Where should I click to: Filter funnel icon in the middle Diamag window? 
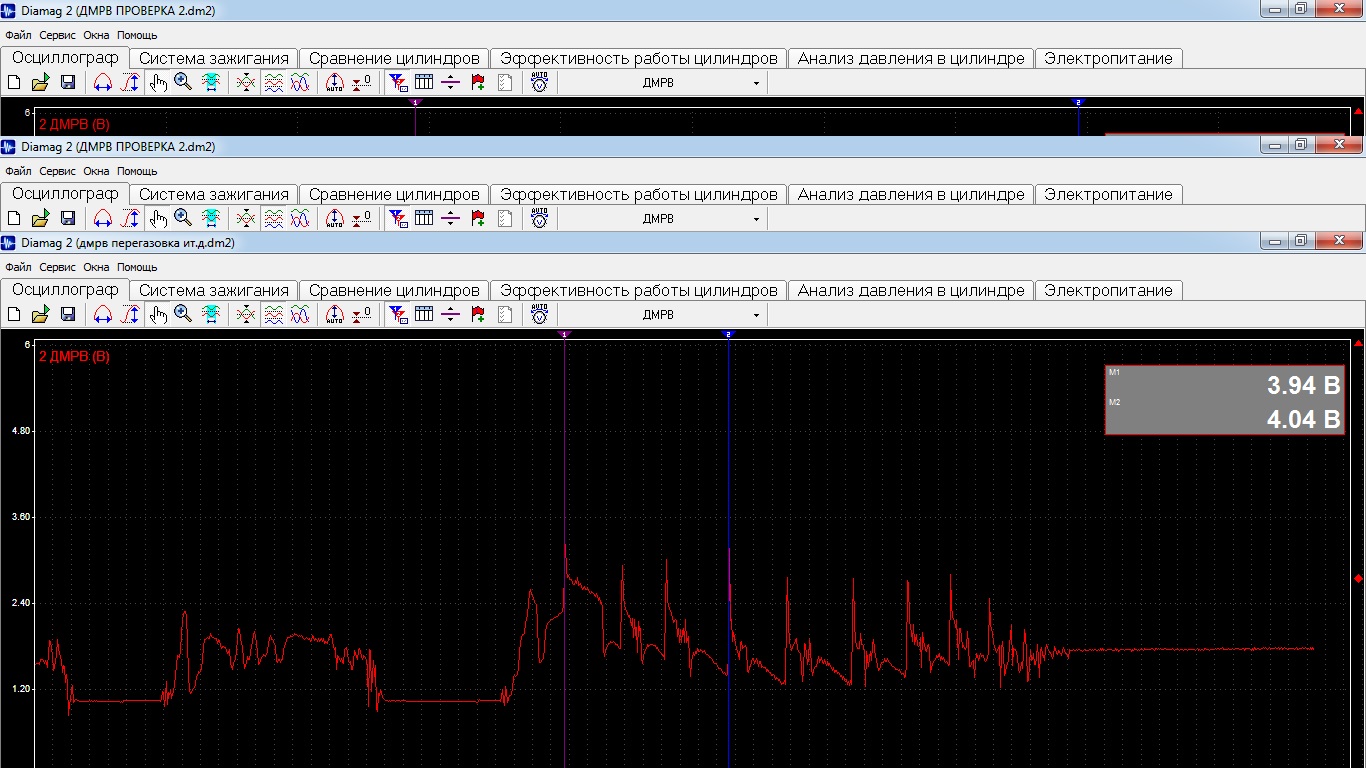coord(398,218)
